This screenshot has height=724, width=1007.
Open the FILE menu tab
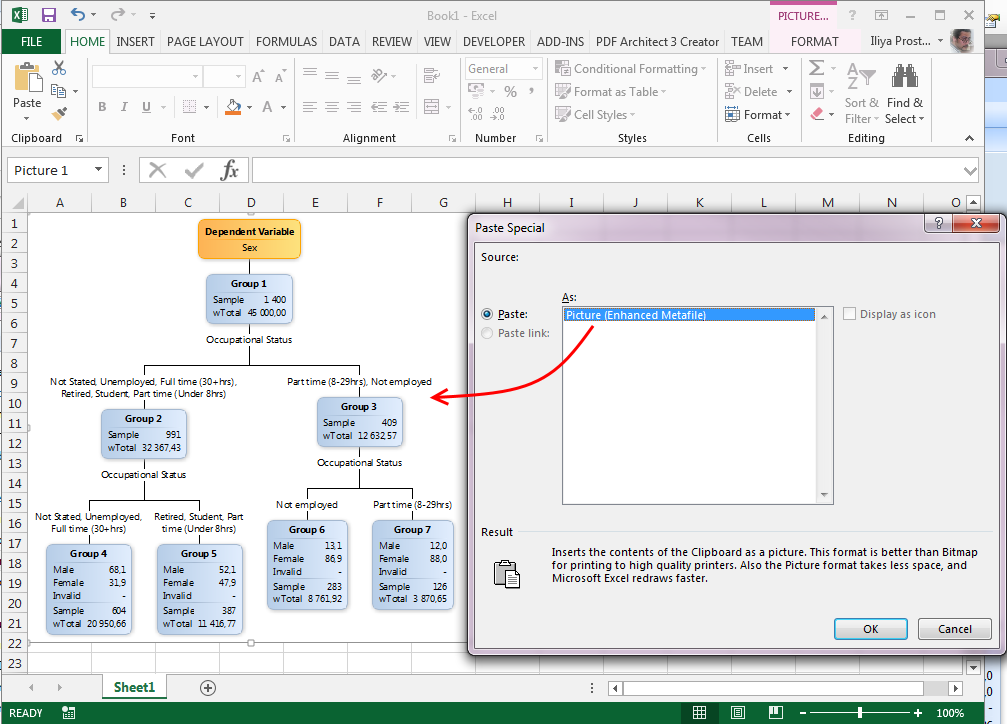[x=32, y=42]
